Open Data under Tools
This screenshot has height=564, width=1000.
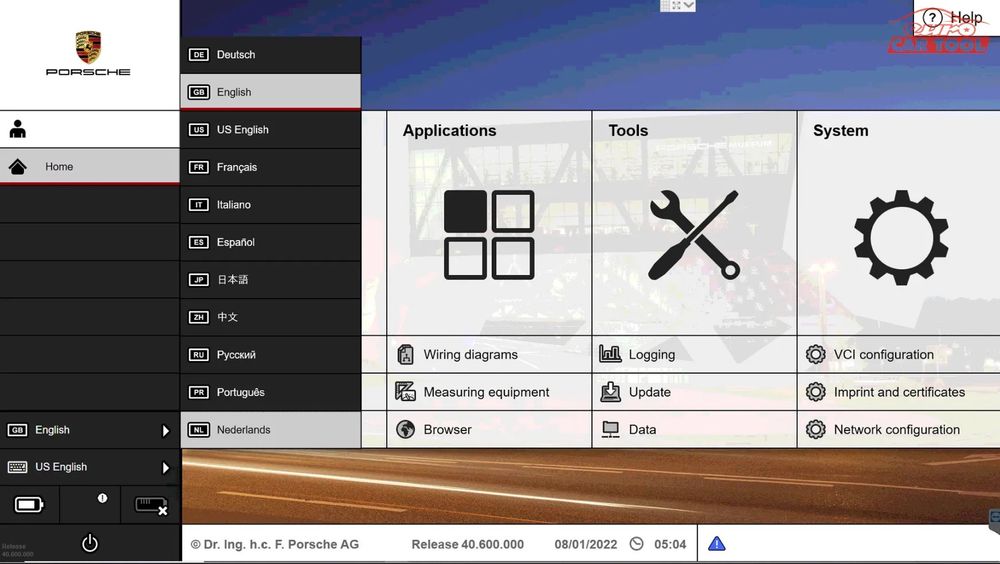[x=695, y=430]
